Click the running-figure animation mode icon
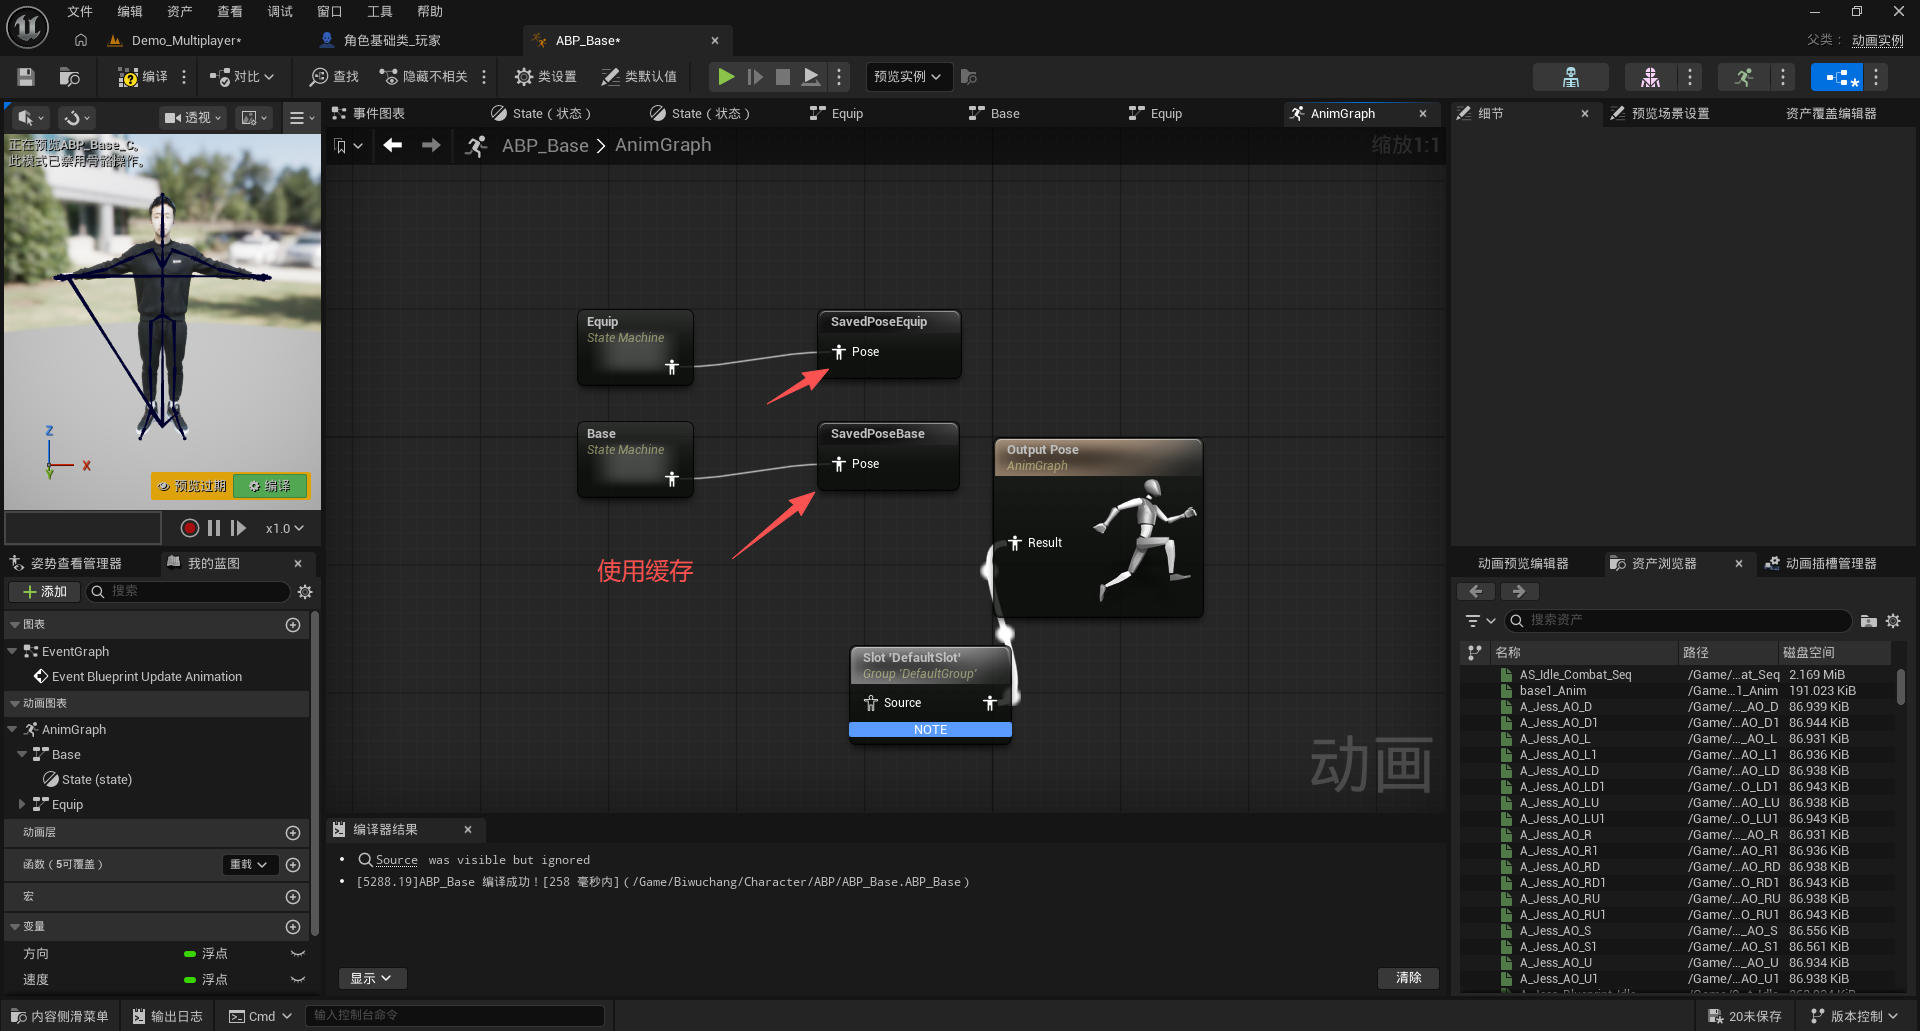Image resolution: width=1920 pixels, height=1031 pixels. (x=1744, y=77)
